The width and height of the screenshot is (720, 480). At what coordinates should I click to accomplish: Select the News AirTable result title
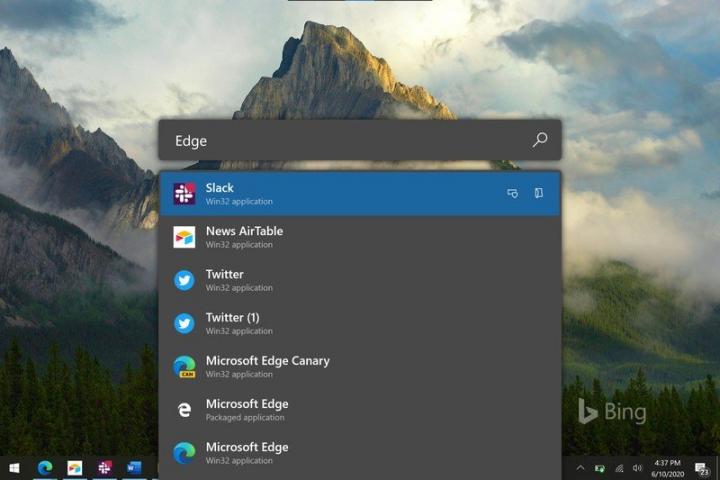pyautogui.click(x=244, y=231)
